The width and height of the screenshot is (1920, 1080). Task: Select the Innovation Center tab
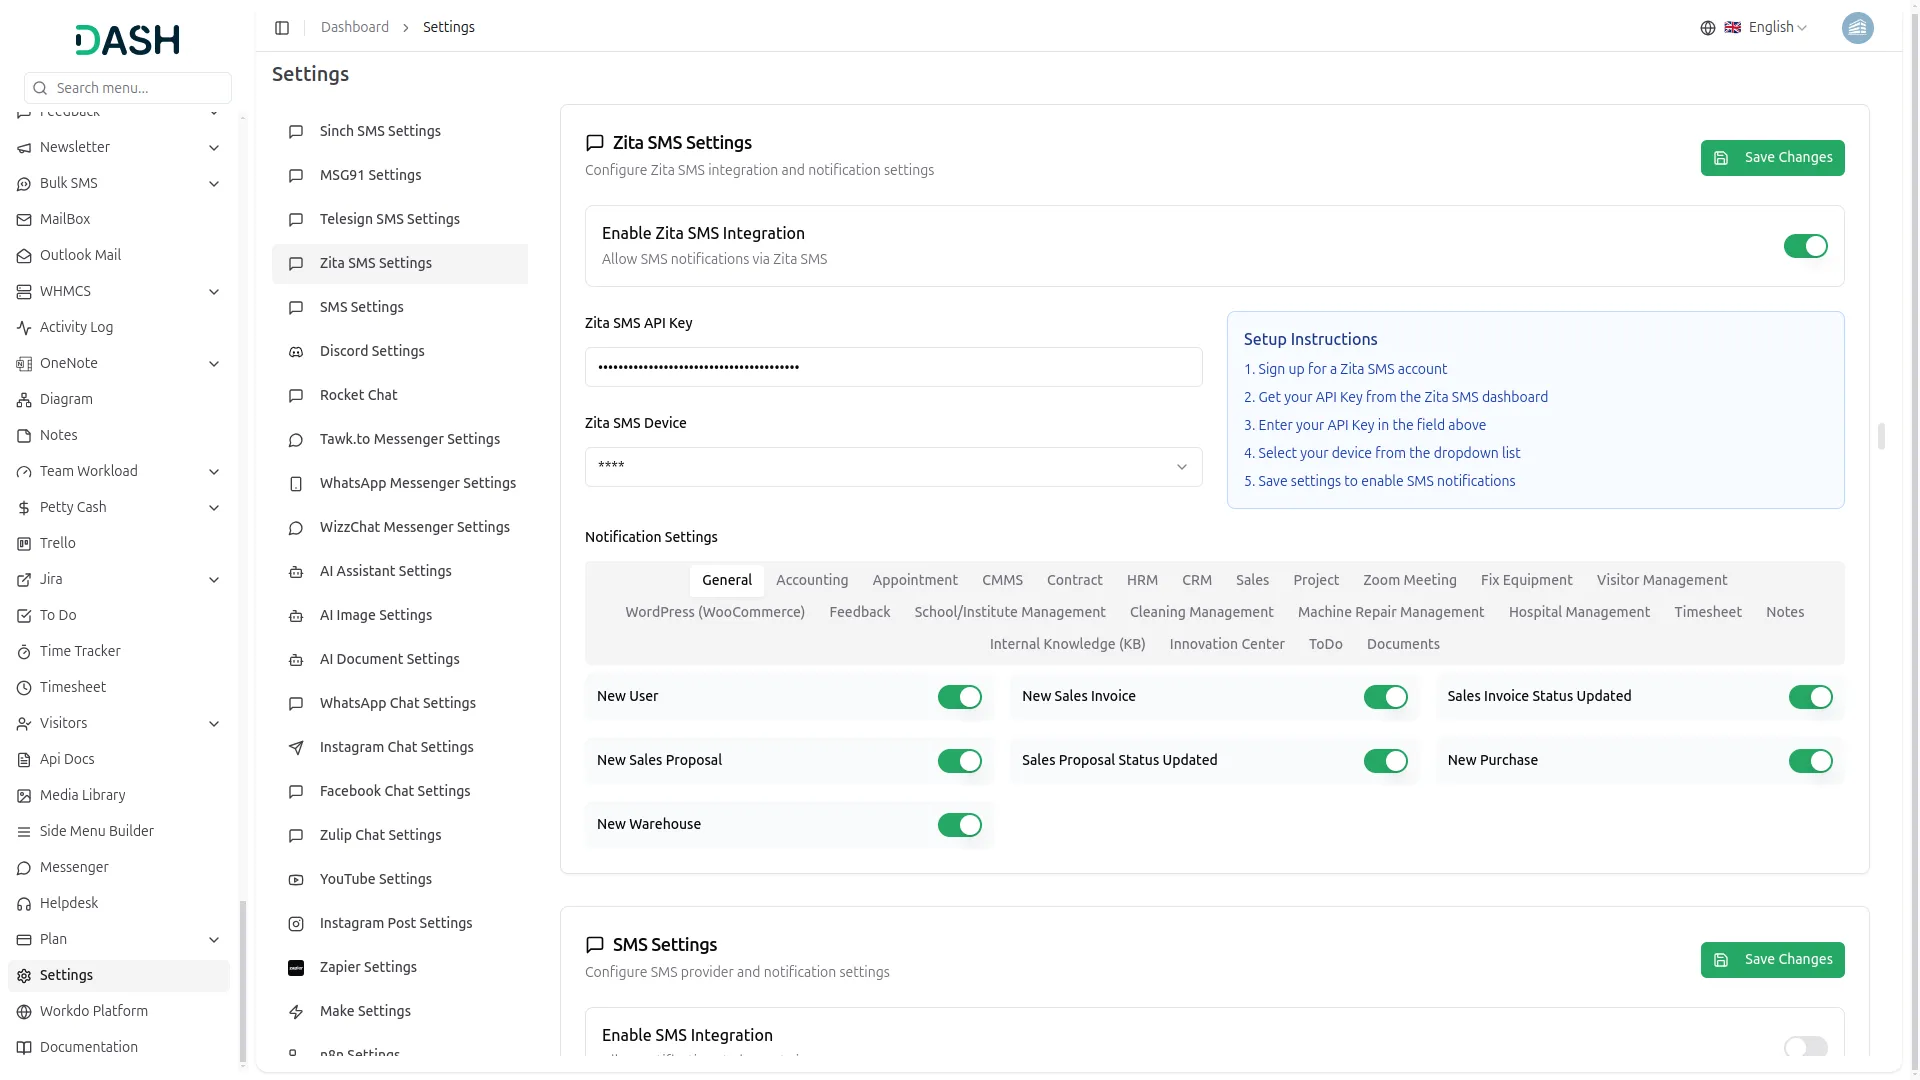pyautogui.click(x=1227, y=644)
